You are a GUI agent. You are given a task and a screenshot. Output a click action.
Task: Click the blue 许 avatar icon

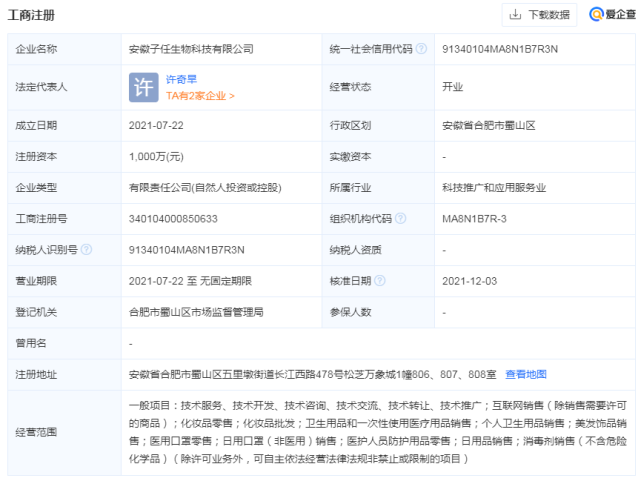click(x=144, y=87)
